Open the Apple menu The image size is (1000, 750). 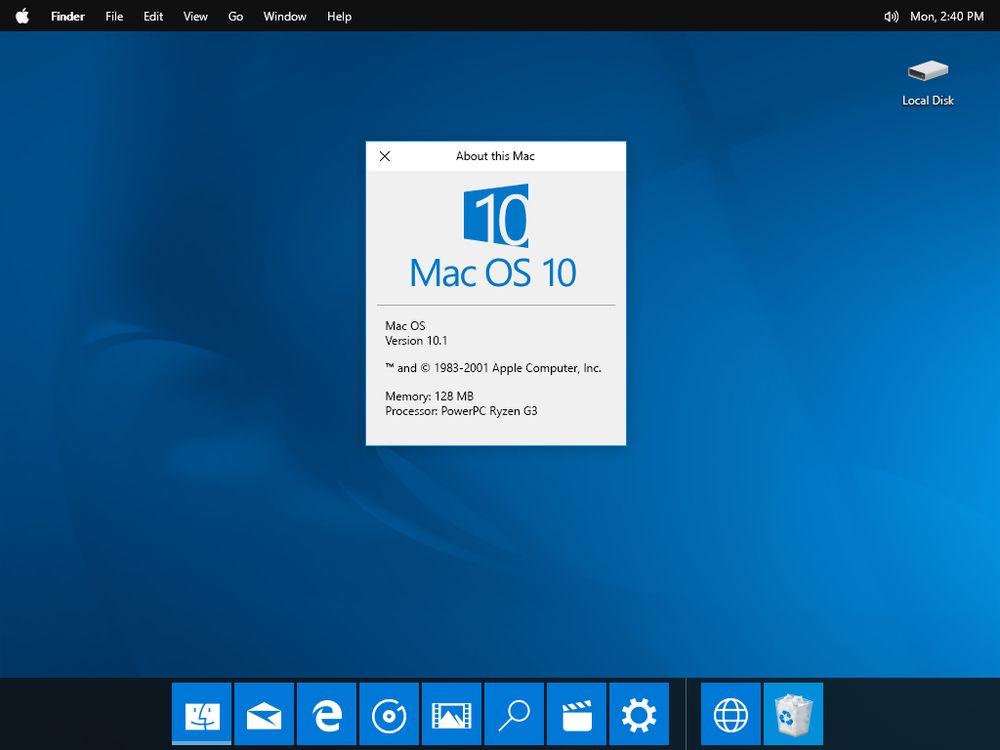coord(22,16)
